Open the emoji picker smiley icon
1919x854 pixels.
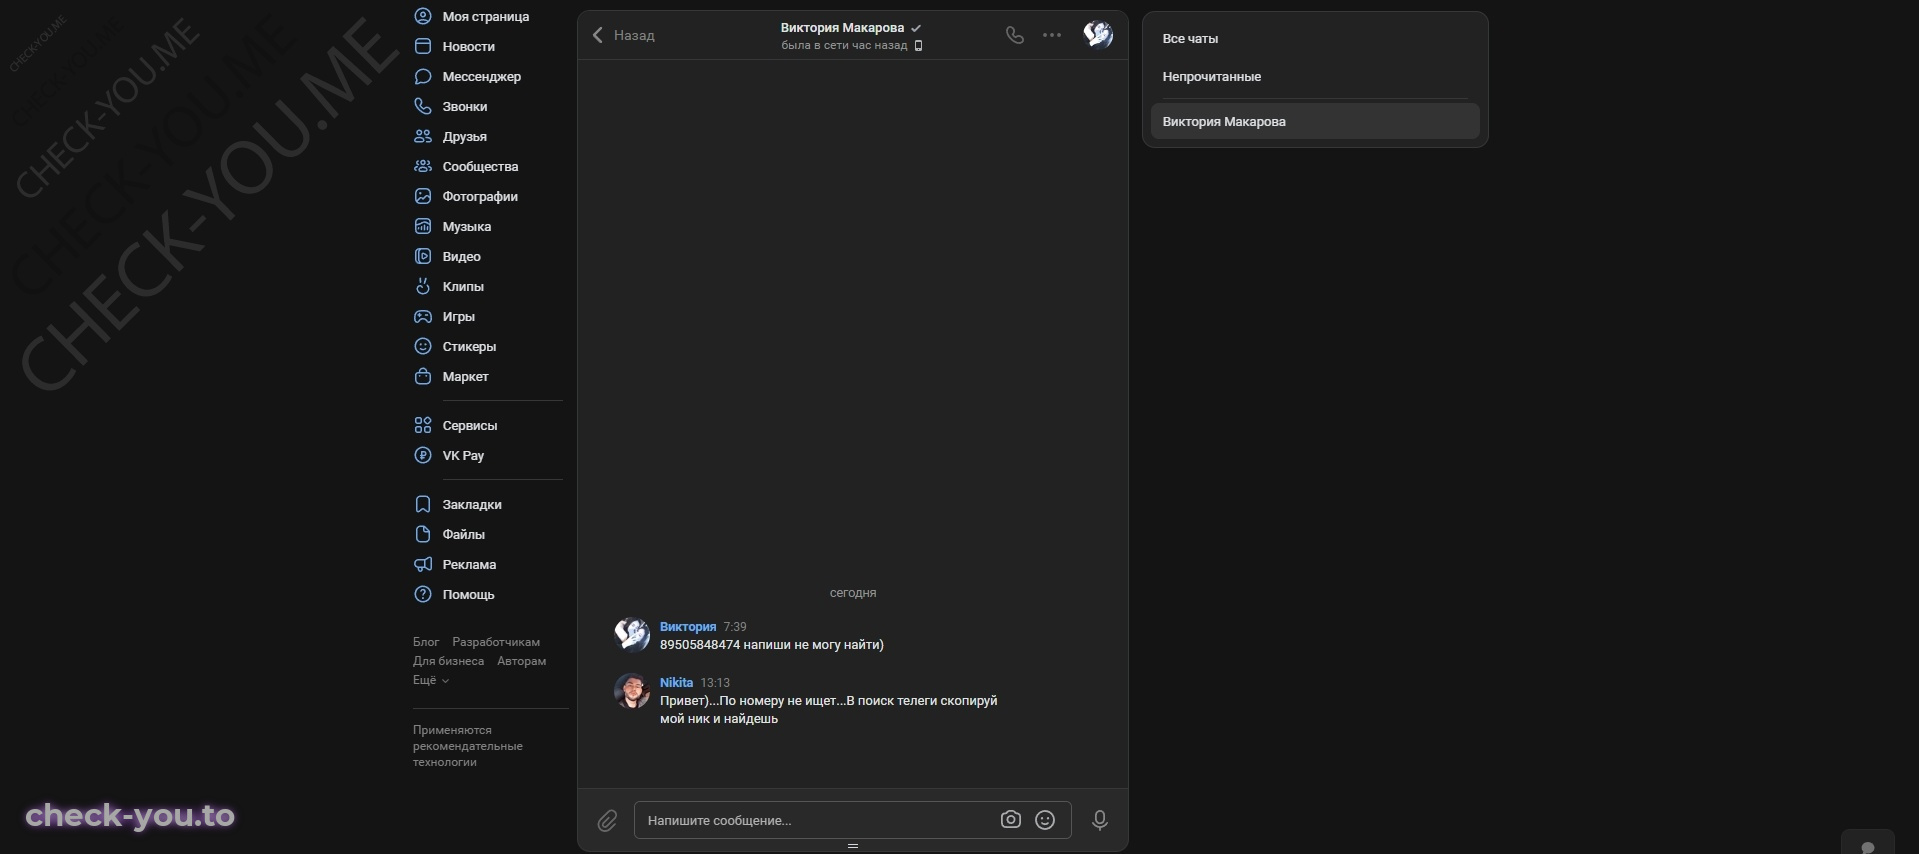tap(1045, 820)
